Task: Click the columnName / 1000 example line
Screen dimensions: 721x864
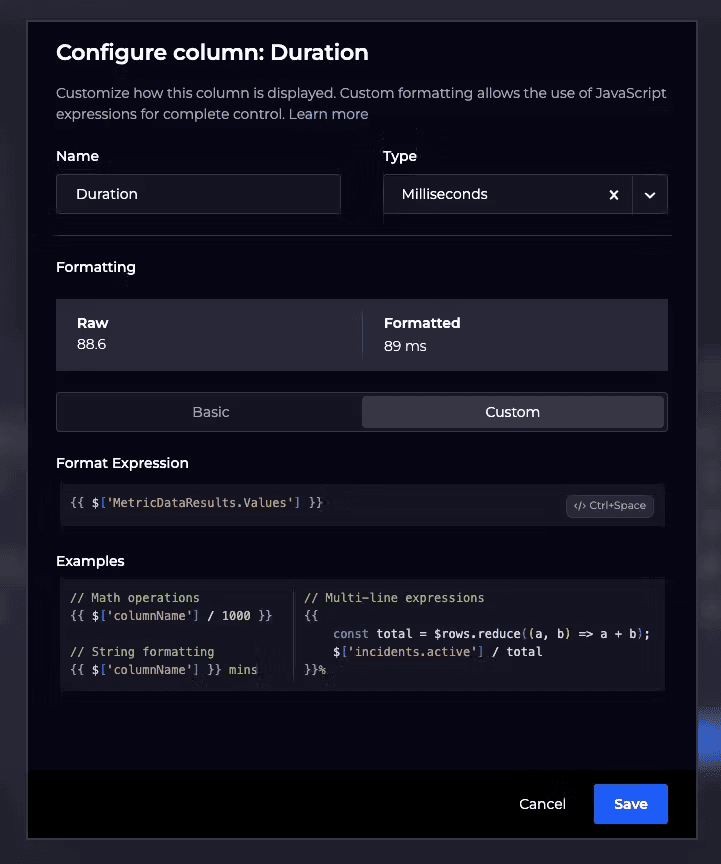Action: click(x=171, y=615)
